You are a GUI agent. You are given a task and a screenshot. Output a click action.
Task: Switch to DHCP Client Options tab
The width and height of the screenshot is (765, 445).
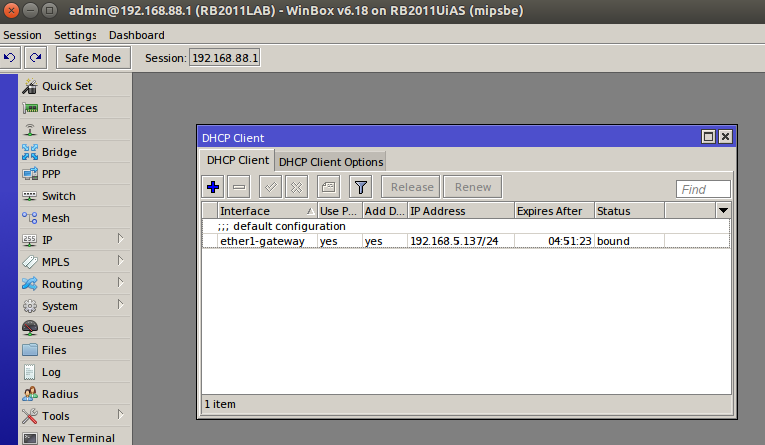click(x=330, y=162)
